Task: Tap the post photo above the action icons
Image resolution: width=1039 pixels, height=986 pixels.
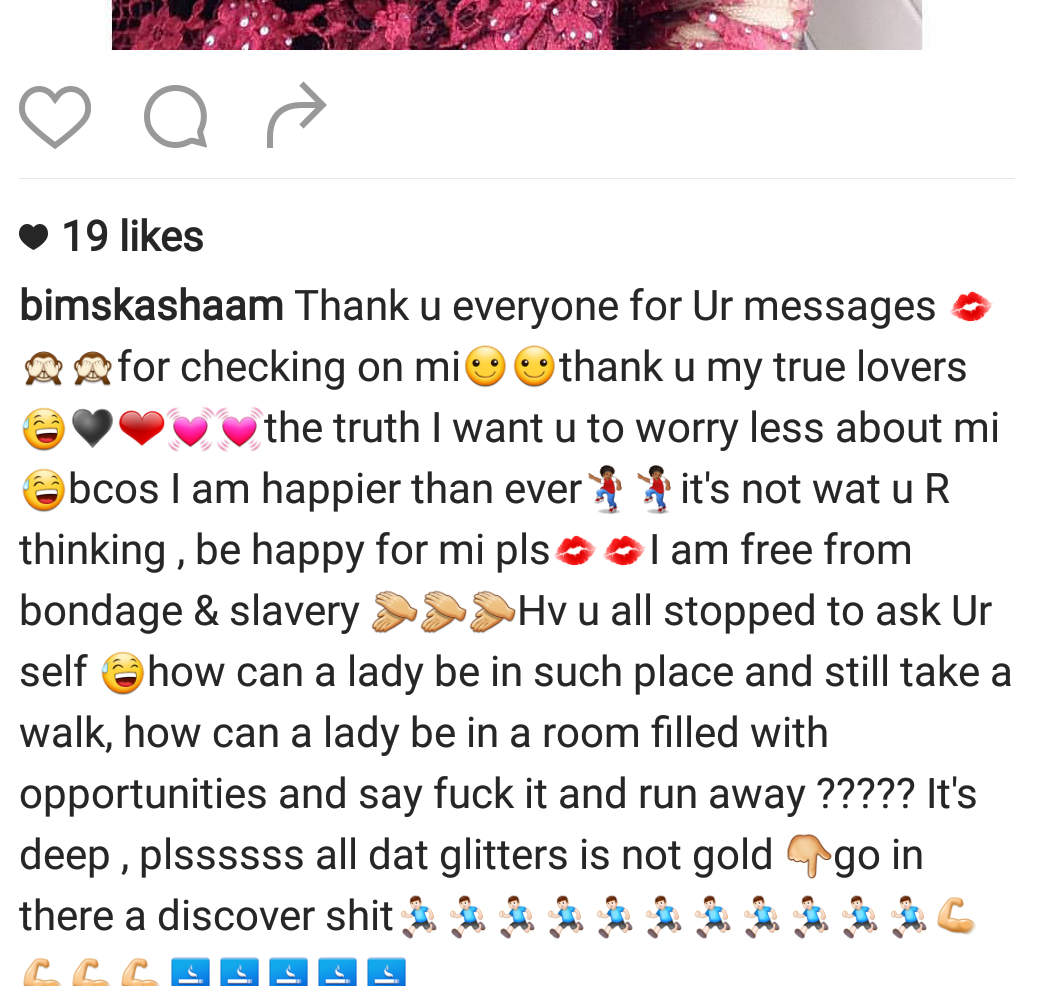Action: pyautogui.click(x=517, y=25)
